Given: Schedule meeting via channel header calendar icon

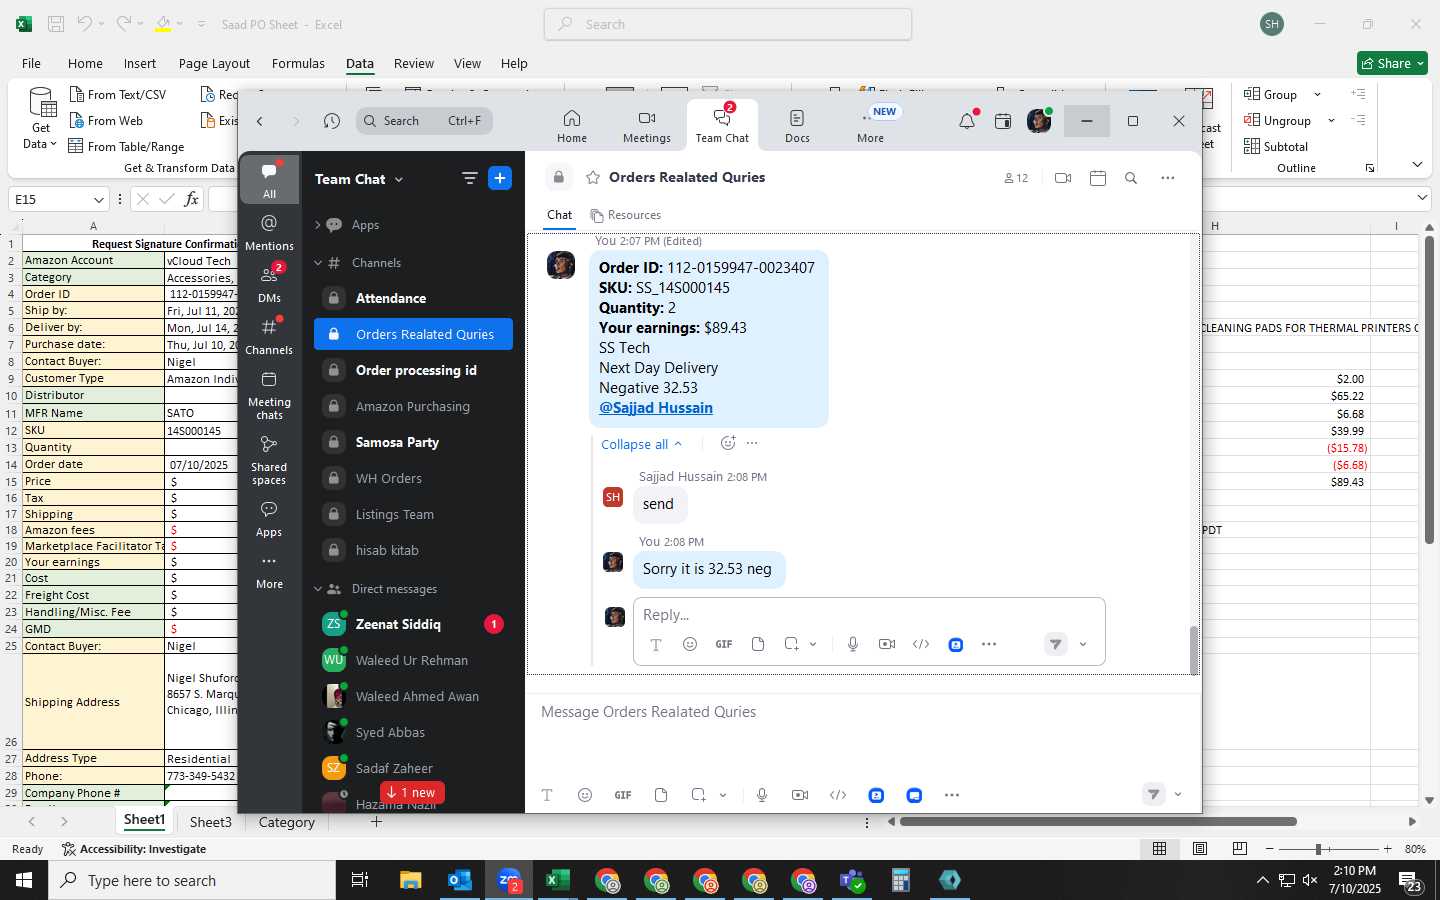Looking at the screenshot, I should pos(1098,178).
